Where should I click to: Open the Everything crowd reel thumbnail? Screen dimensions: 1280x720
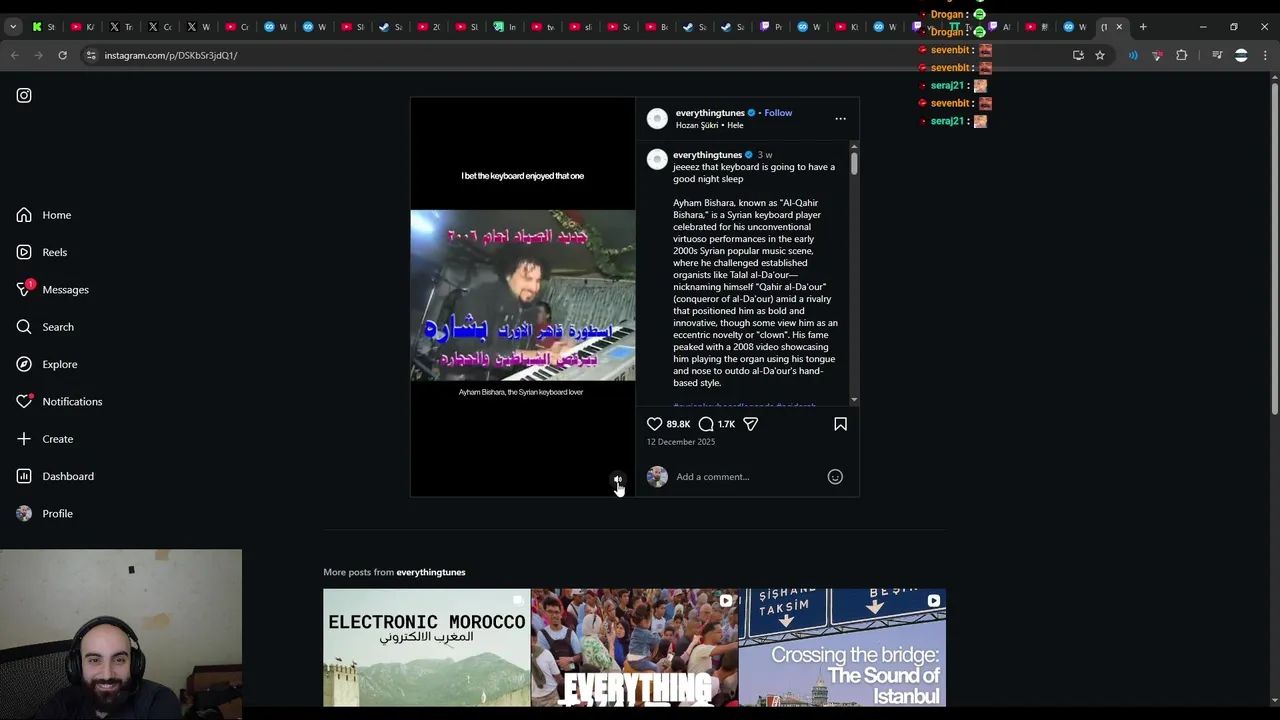[x=634, y=648]
